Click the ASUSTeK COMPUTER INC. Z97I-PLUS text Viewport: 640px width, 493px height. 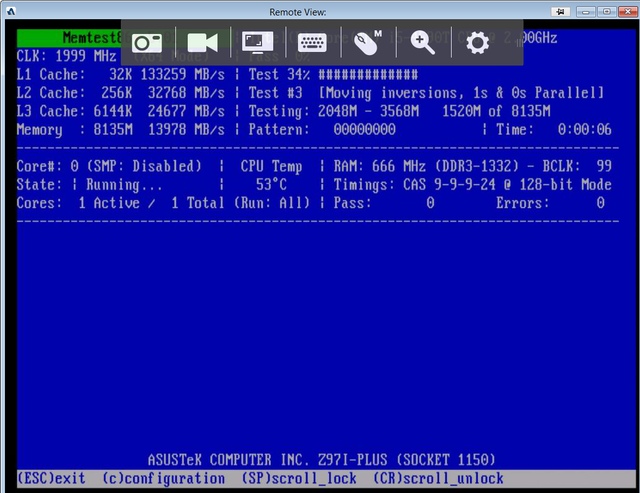(267, 460)
